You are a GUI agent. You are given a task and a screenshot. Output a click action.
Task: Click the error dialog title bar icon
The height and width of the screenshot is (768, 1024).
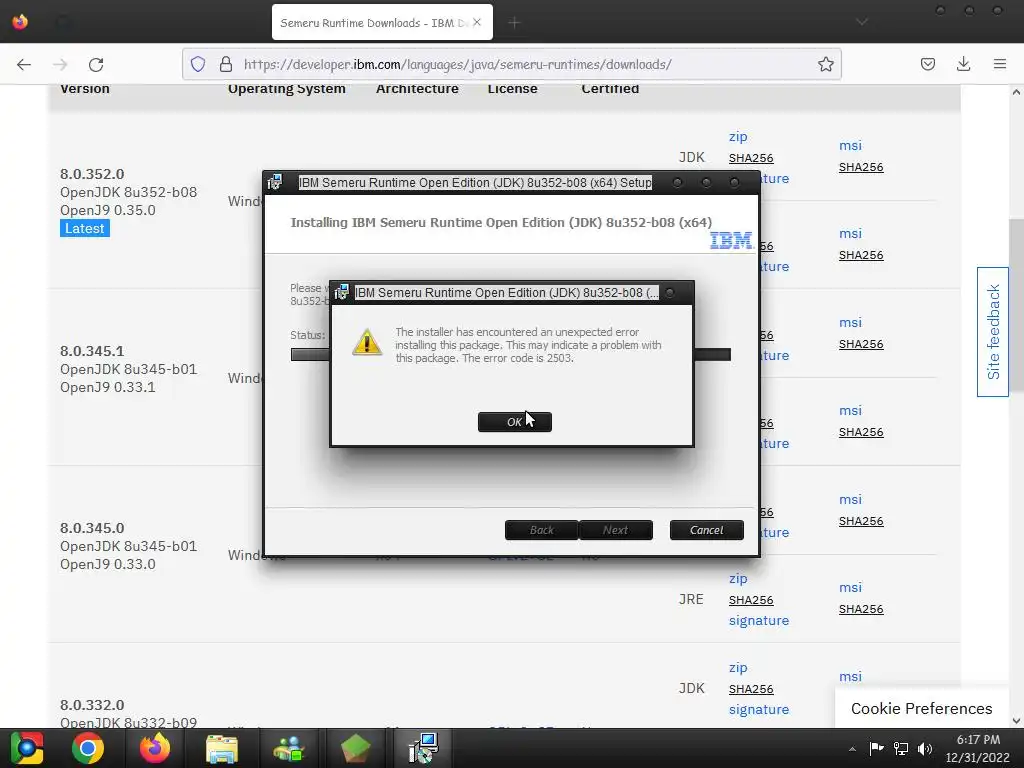tap(342, 293)
